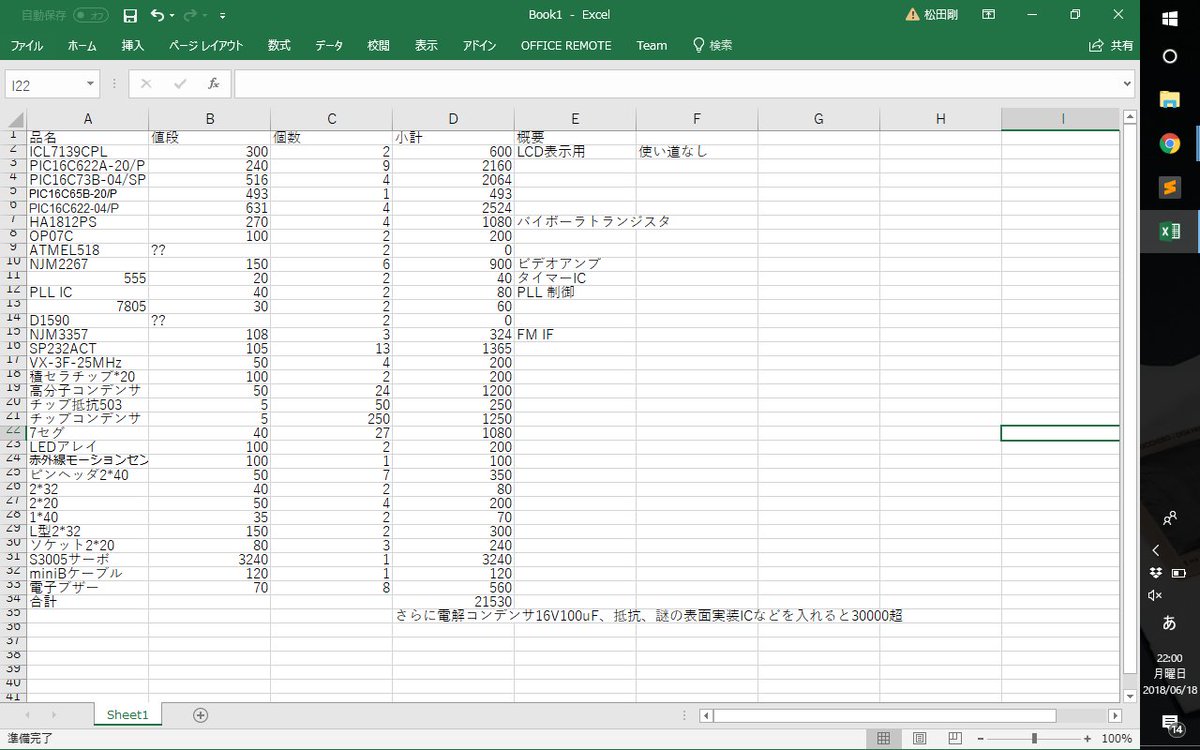Customize the Quick Access Toolbar dropdown
The image size is (1200, 750).
click(222, 16)
